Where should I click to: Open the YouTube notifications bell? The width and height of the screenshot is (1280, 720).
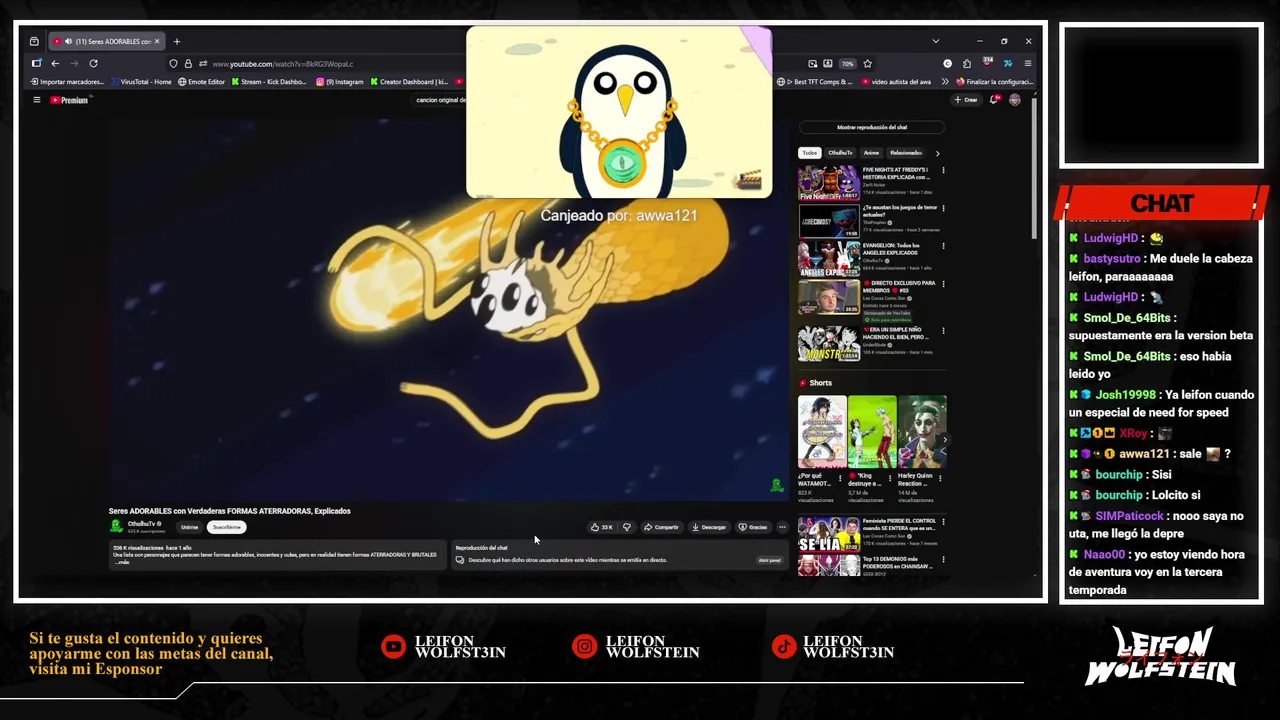click(994, 100)
